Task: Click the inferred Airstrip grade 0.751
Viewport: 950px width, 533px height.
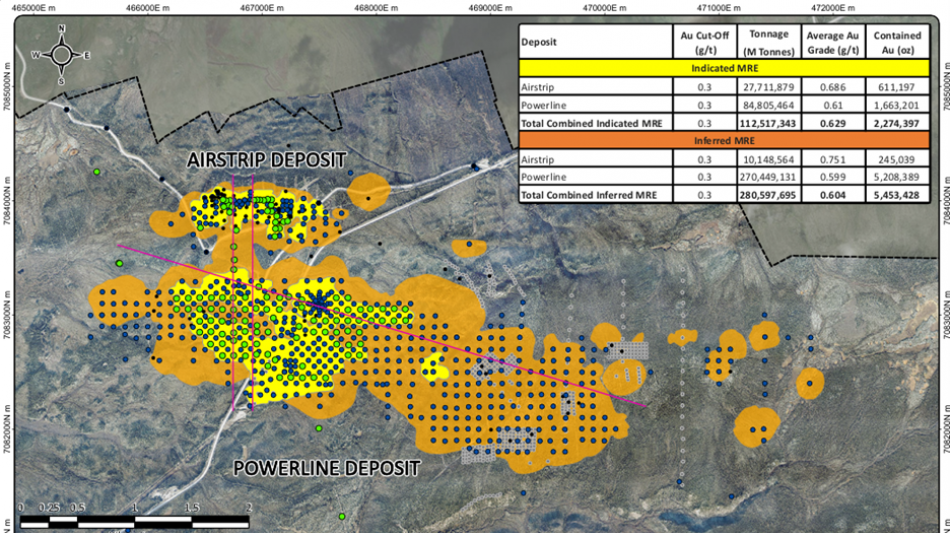Action: pos(832,159)
